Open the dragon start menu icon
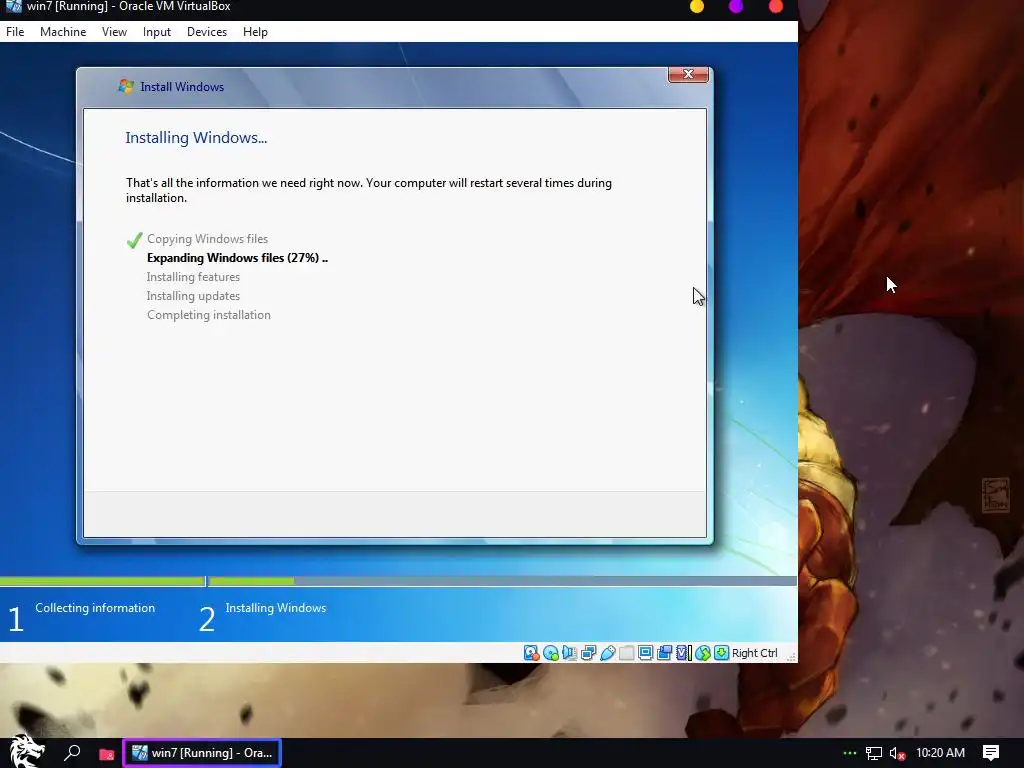 click(26, 751)
